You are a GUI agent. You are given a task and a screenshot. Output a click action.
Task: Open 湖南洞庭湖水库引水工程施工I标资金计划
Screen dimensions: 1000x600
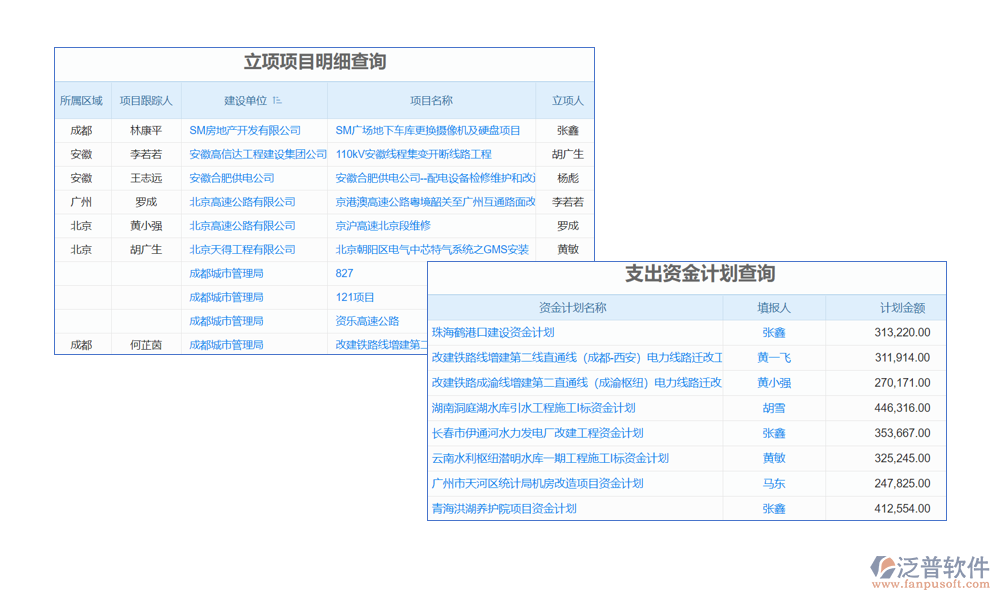tap(533, 408)
